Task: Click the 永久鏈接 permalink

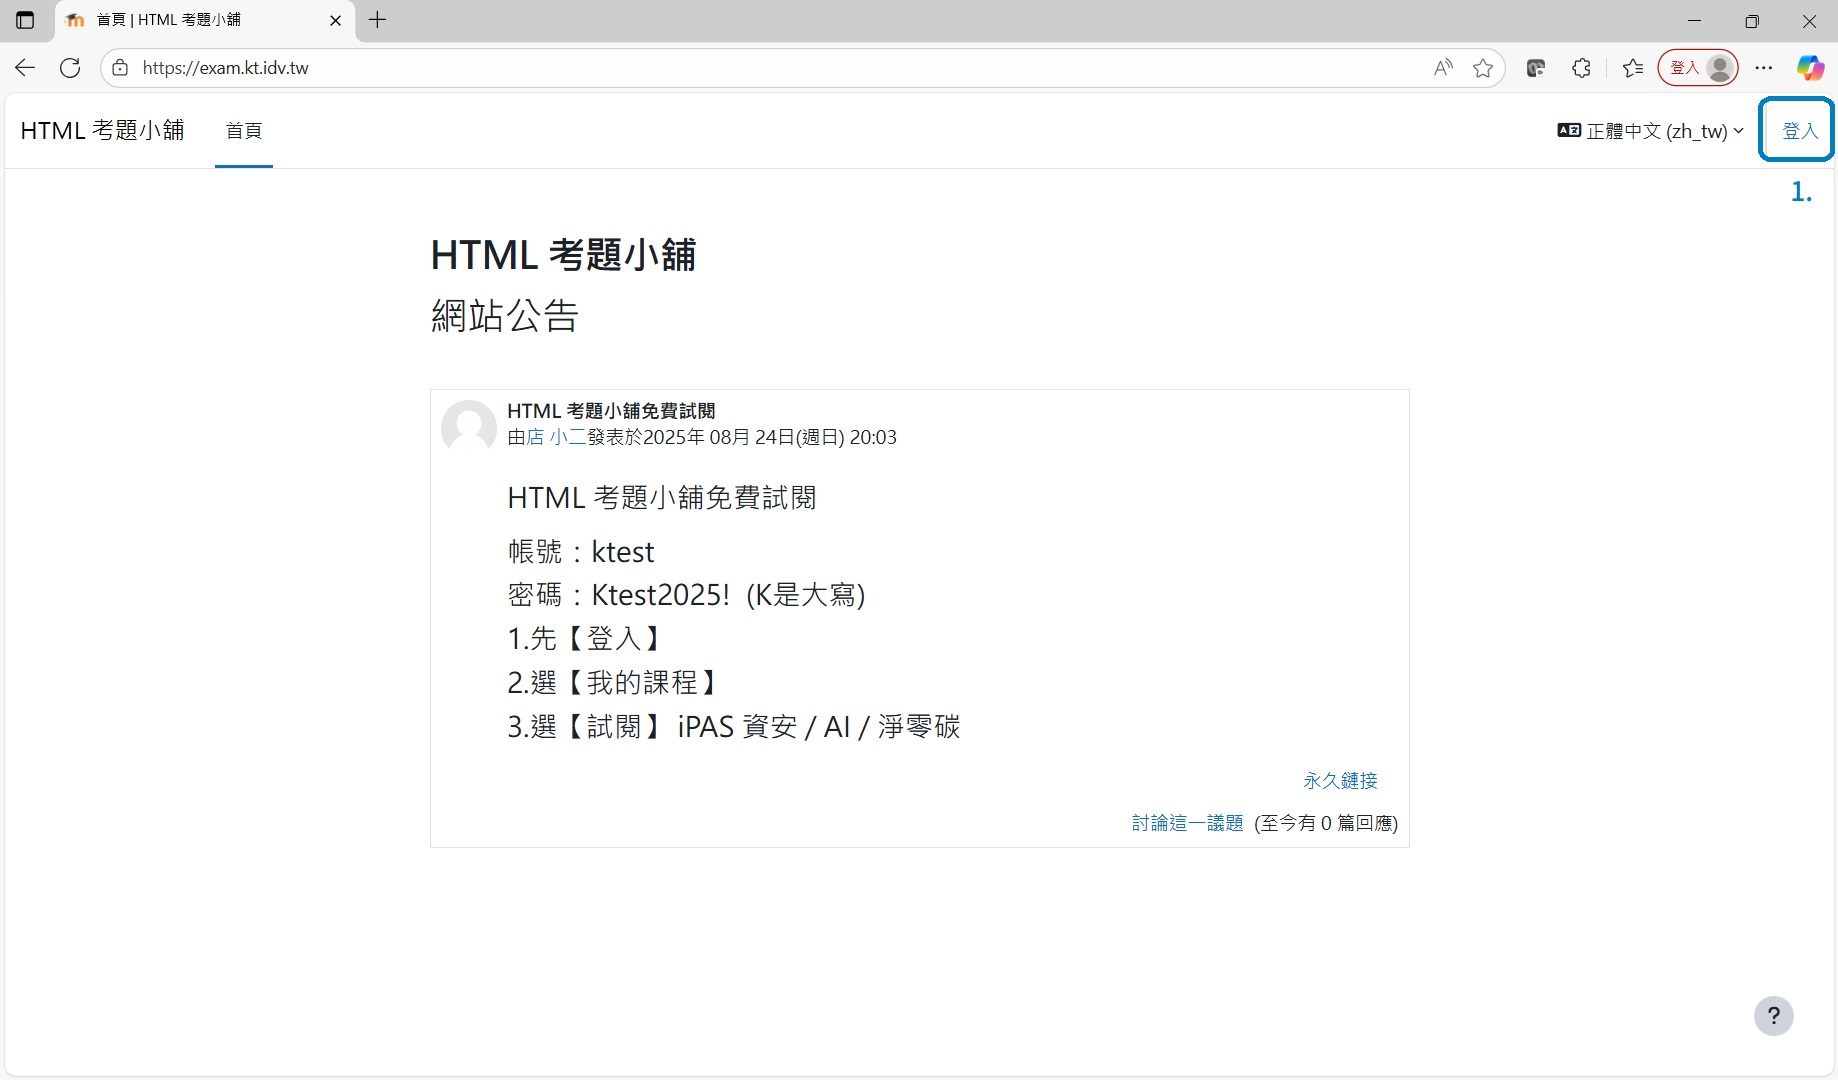Action: (x=1340, y=781)
